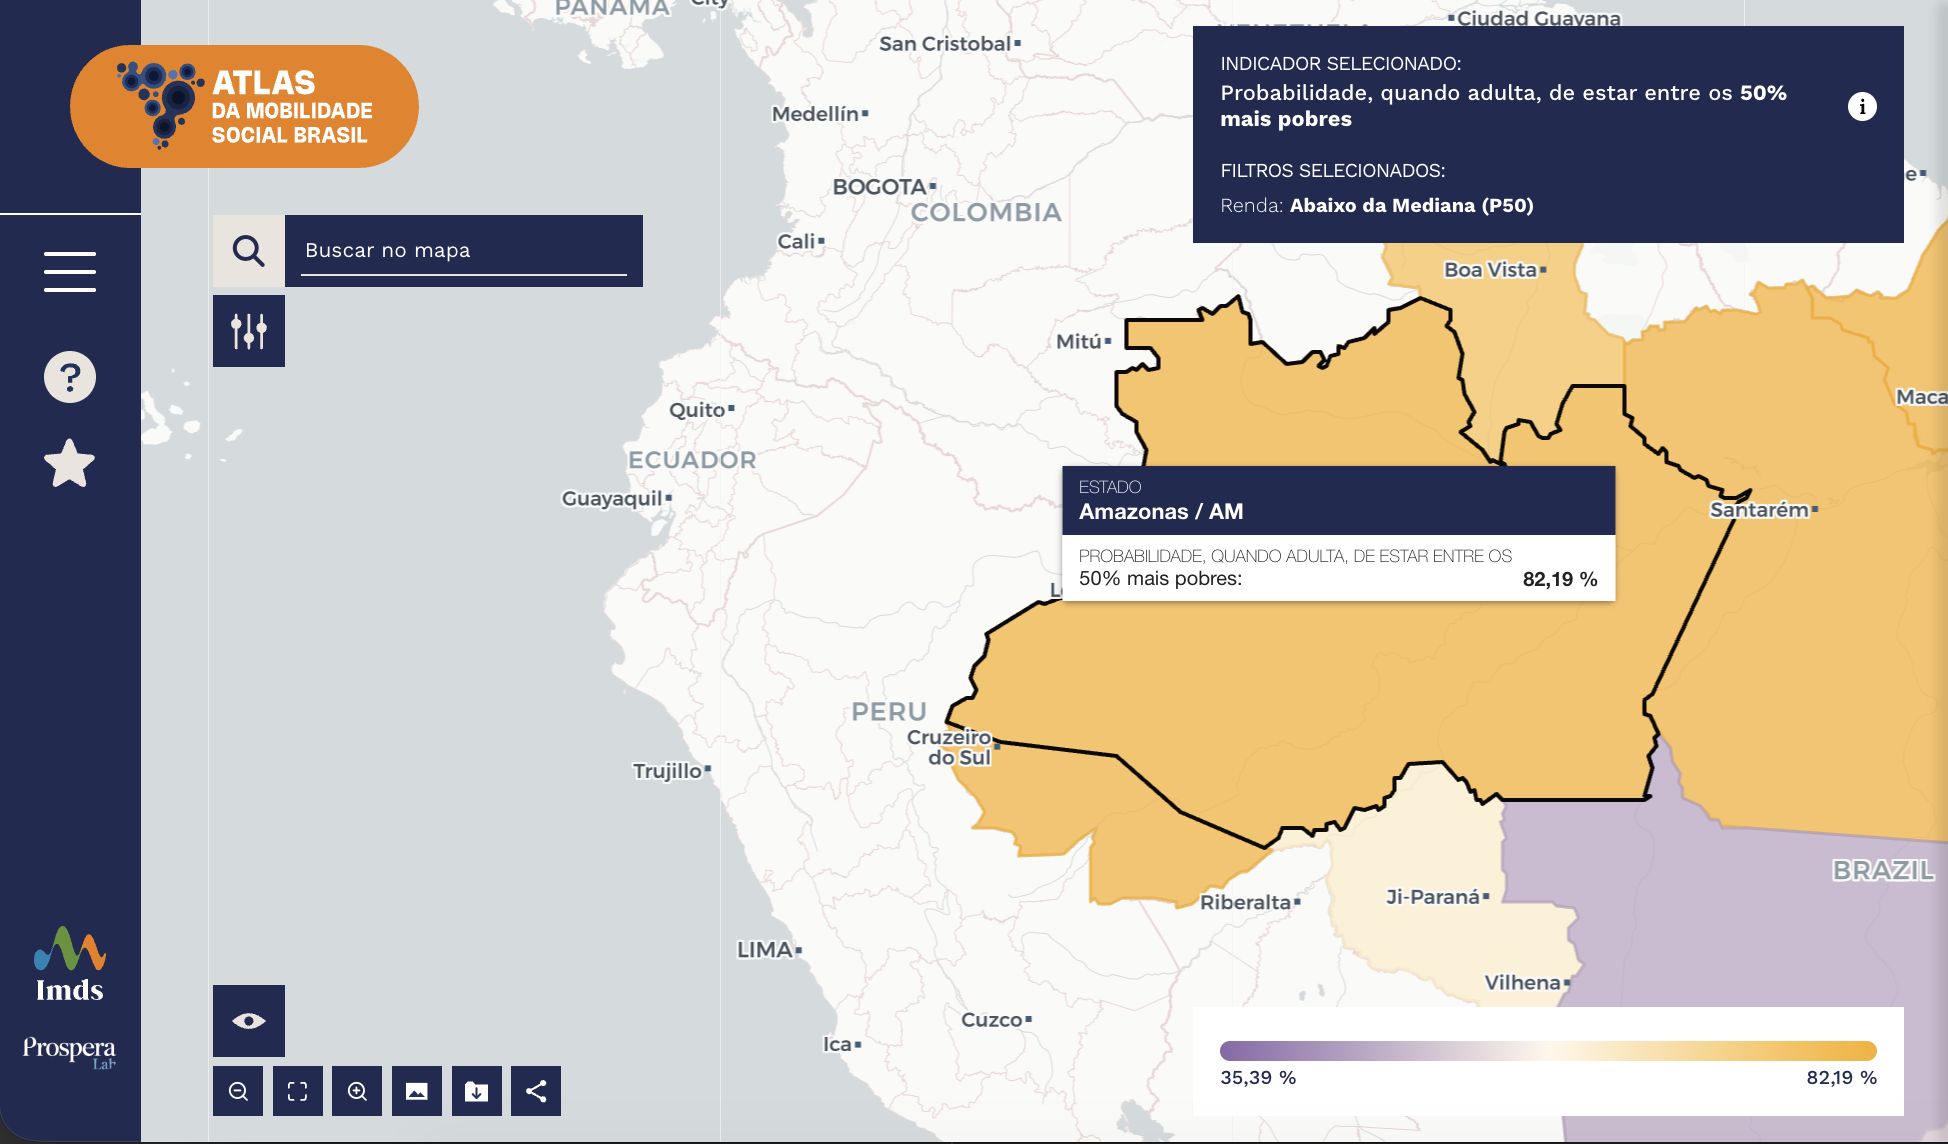This screenshot has width=1948, height=1144.
Task: Toggle the eye visibility button
Action: pos(249,1021)
